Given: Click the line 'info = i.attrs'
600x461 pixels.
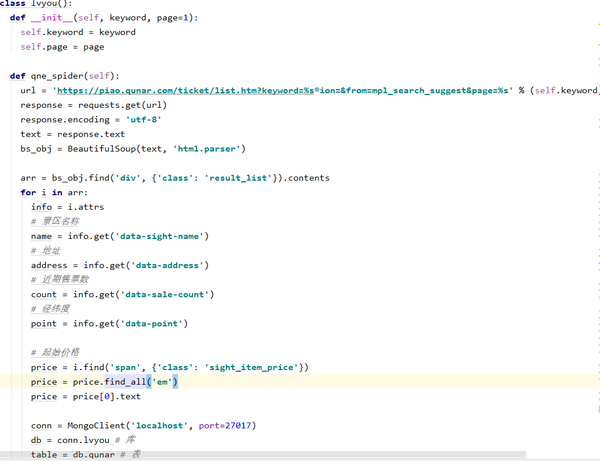Looking at the screenshot, I should pyautogui.click(x=67, y=207).
